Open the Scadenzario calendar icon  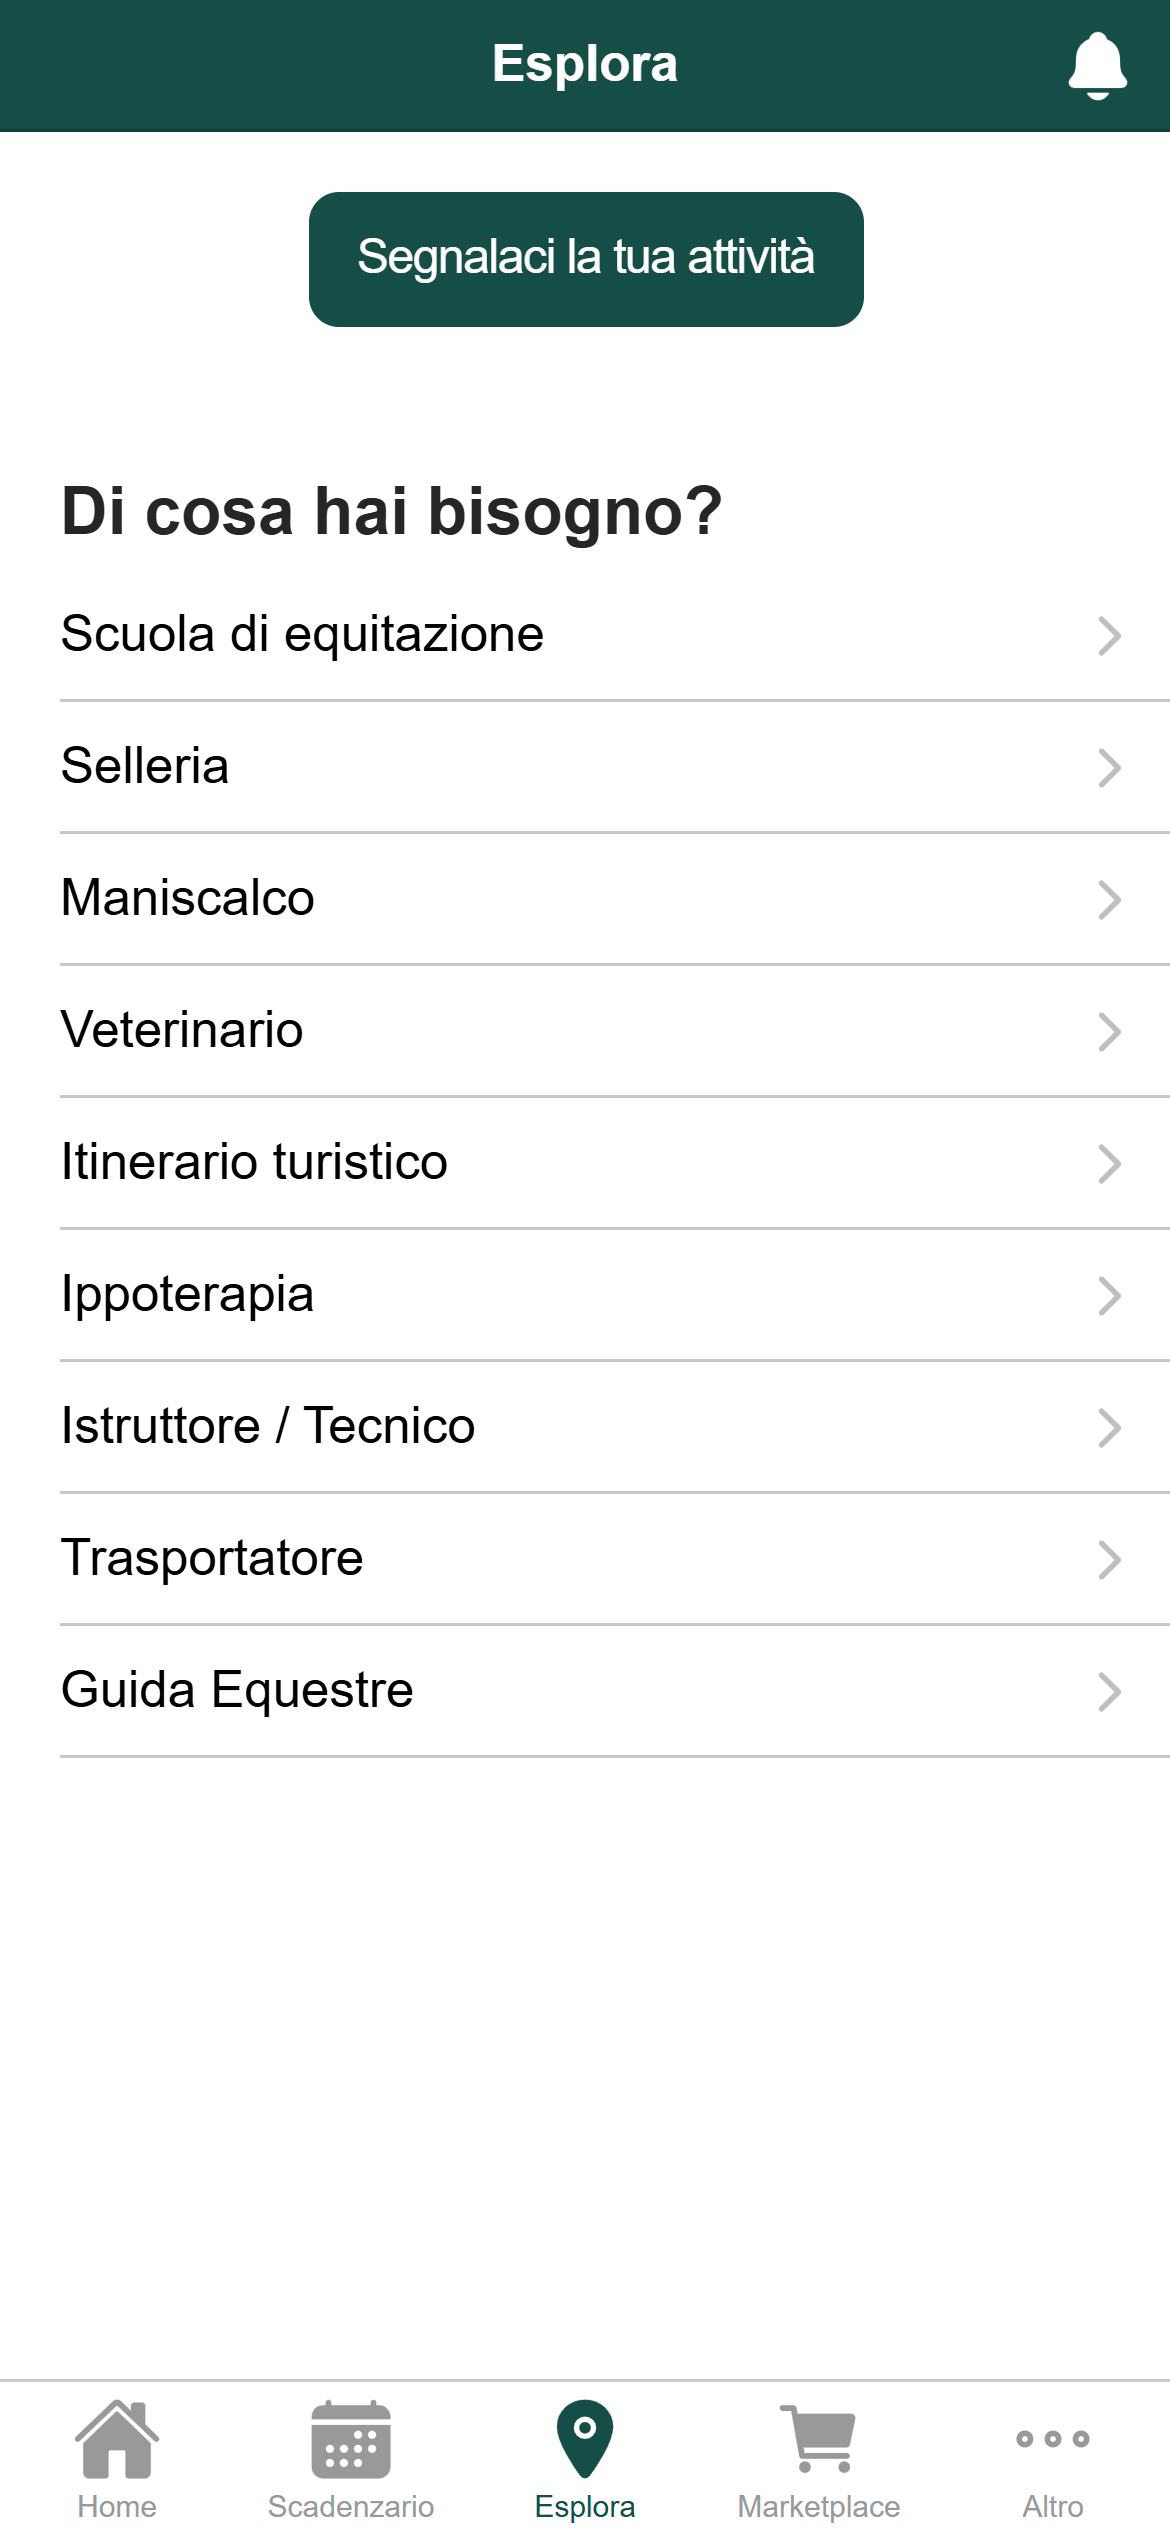[351, 2439]
